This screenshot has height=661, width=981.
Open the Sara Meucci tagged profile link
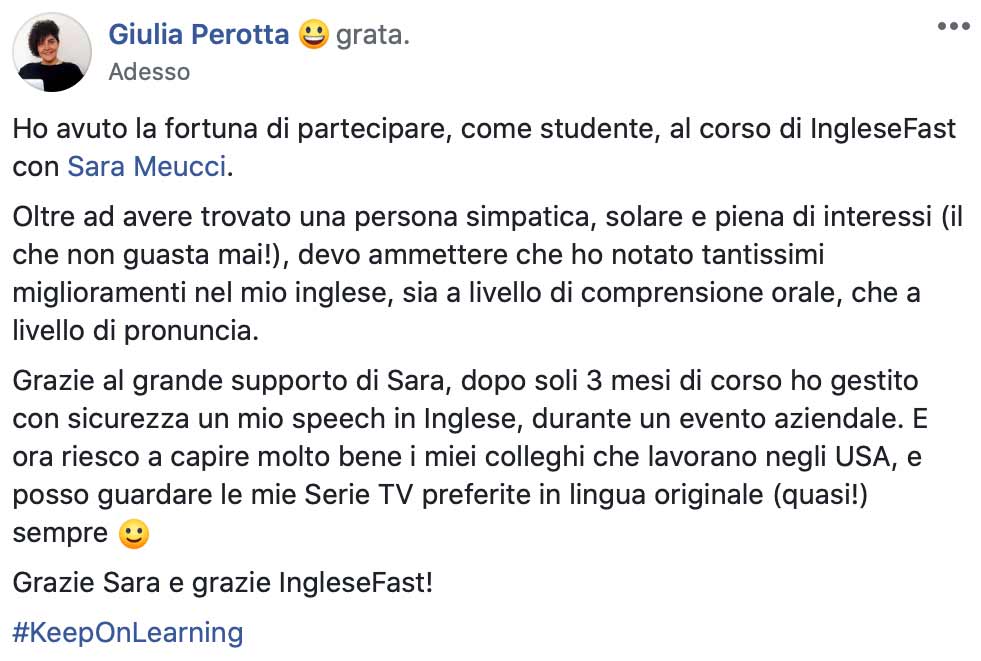point(148,166)
